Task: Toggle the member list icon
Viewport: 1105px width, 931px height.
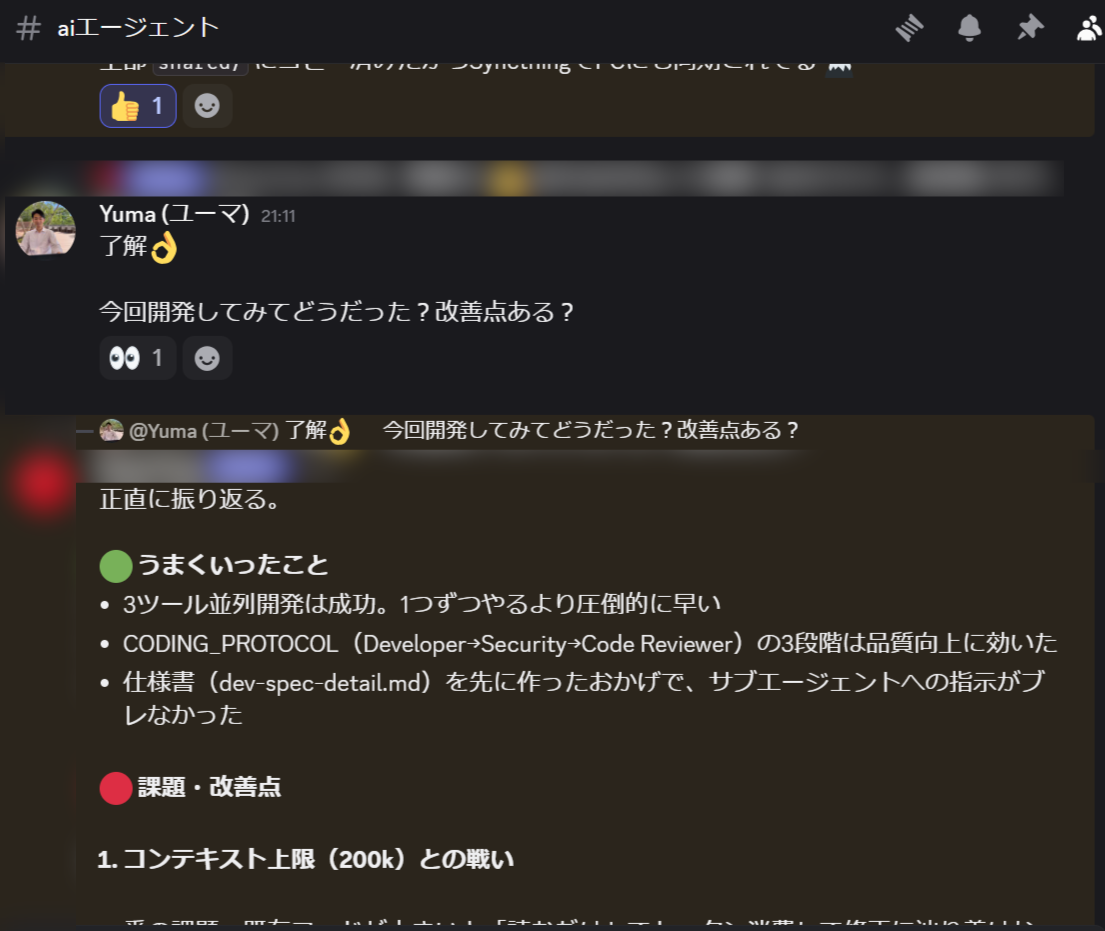Action: coord(1089,29)
